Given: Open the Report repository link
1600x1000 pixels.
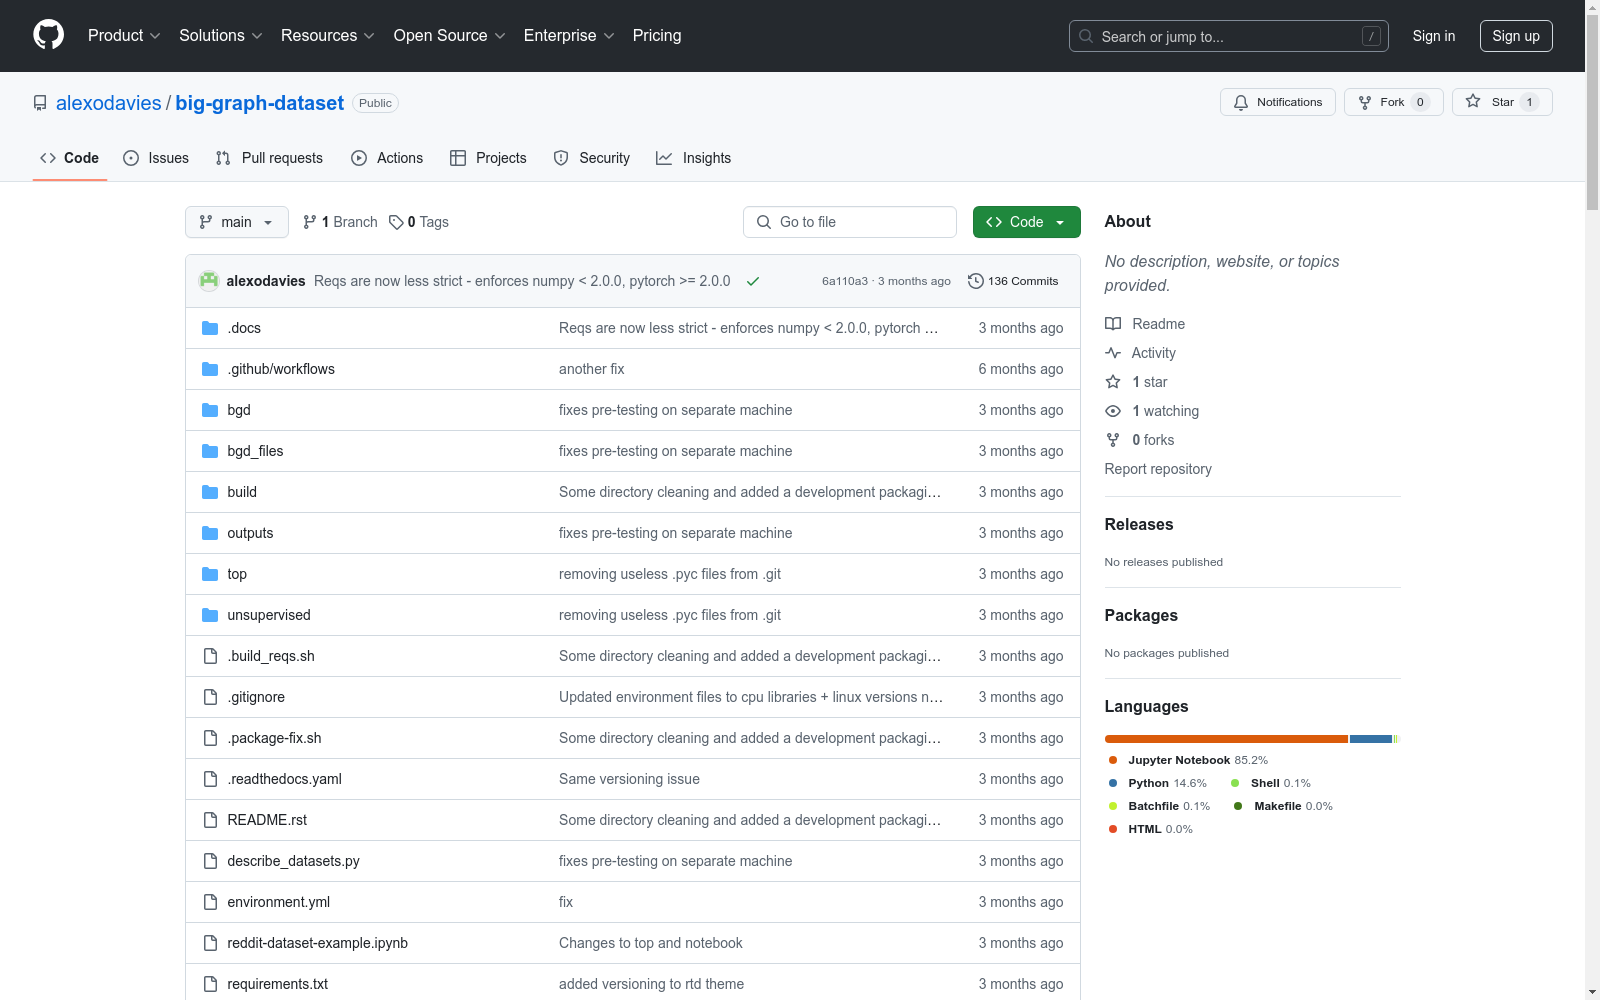Looking at the screenshot, I should [1157, 469].
